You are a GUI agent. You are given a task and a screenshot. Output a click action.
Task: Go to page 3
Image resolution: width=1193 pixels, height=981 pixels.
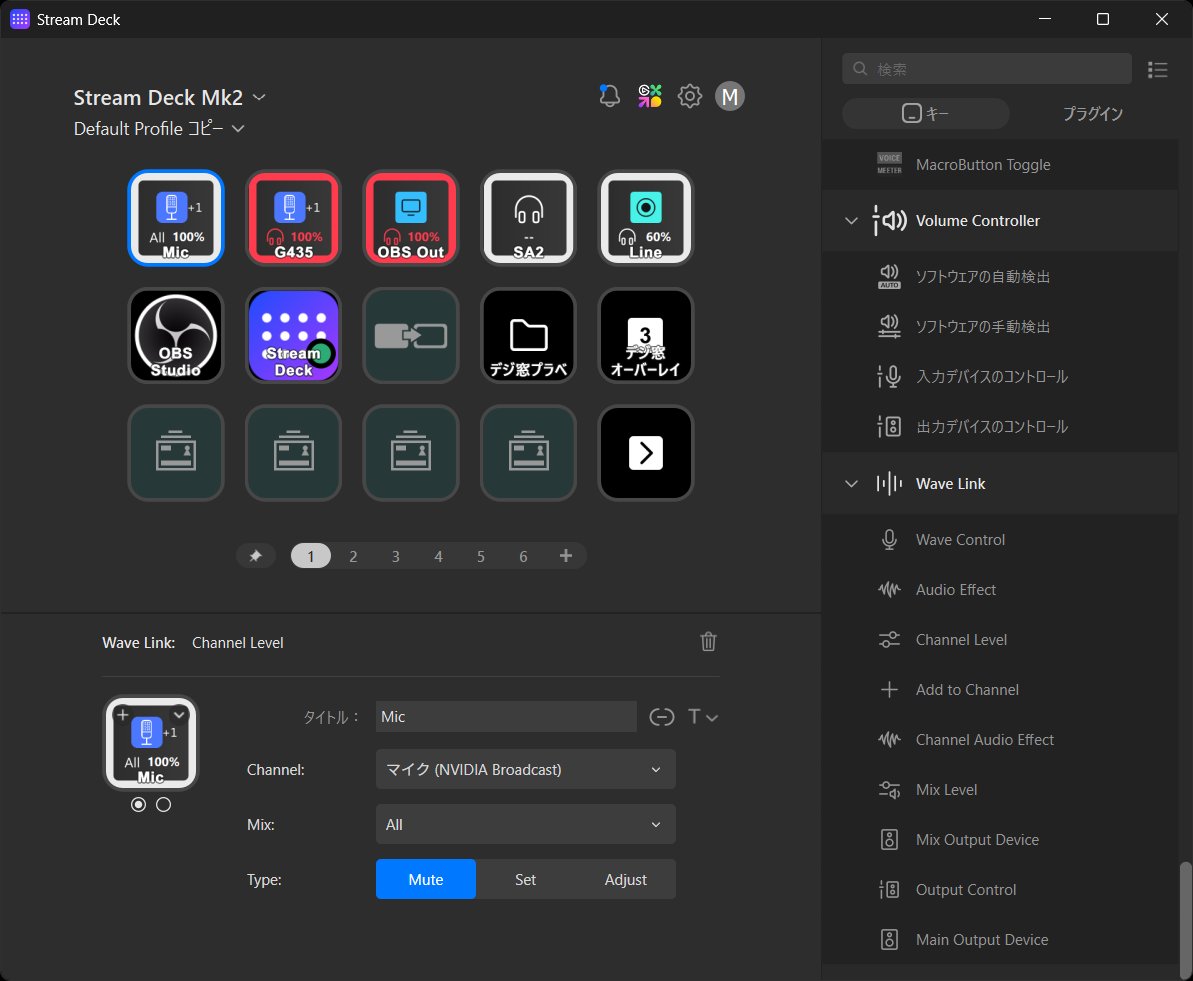(396, 556)
